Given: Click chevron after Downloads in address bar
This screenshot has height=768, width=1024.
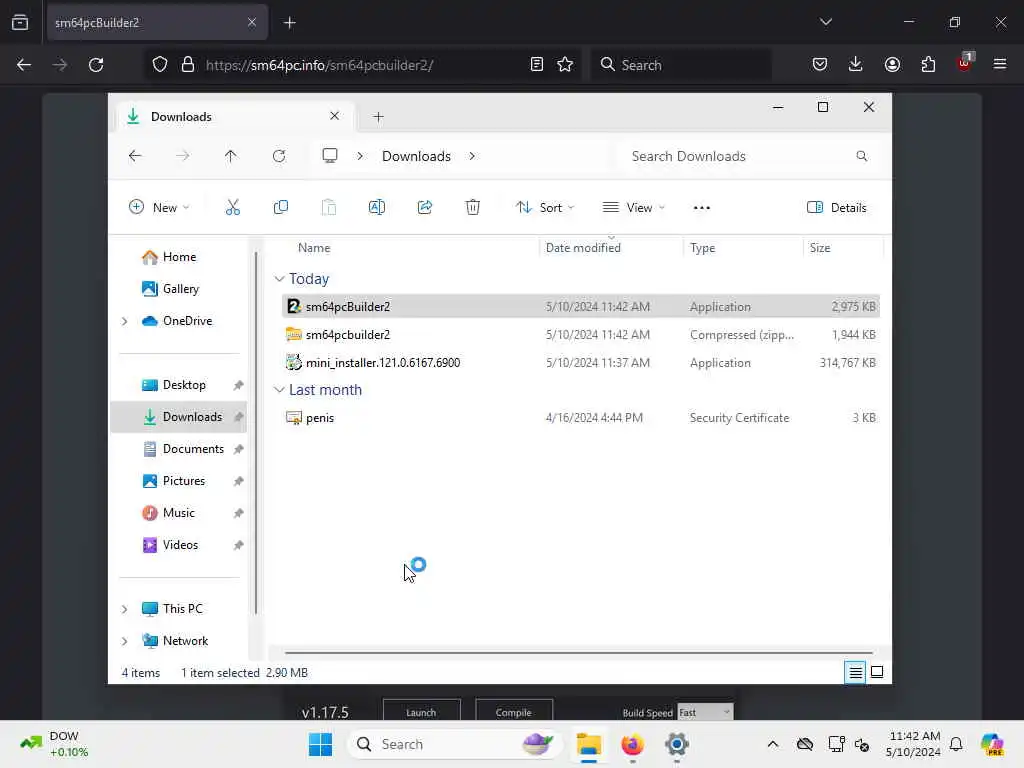Looking at the screenshot, I should [472, 156].
